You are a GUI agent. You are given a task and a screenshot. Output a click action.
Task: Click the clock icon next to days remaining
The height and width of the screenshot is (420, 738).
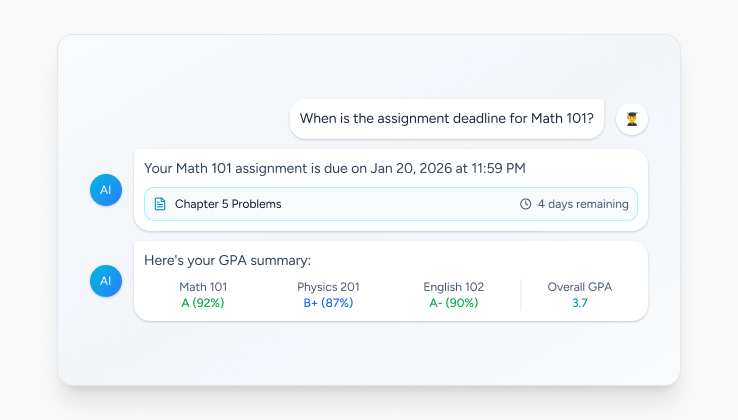coord(526,204)
